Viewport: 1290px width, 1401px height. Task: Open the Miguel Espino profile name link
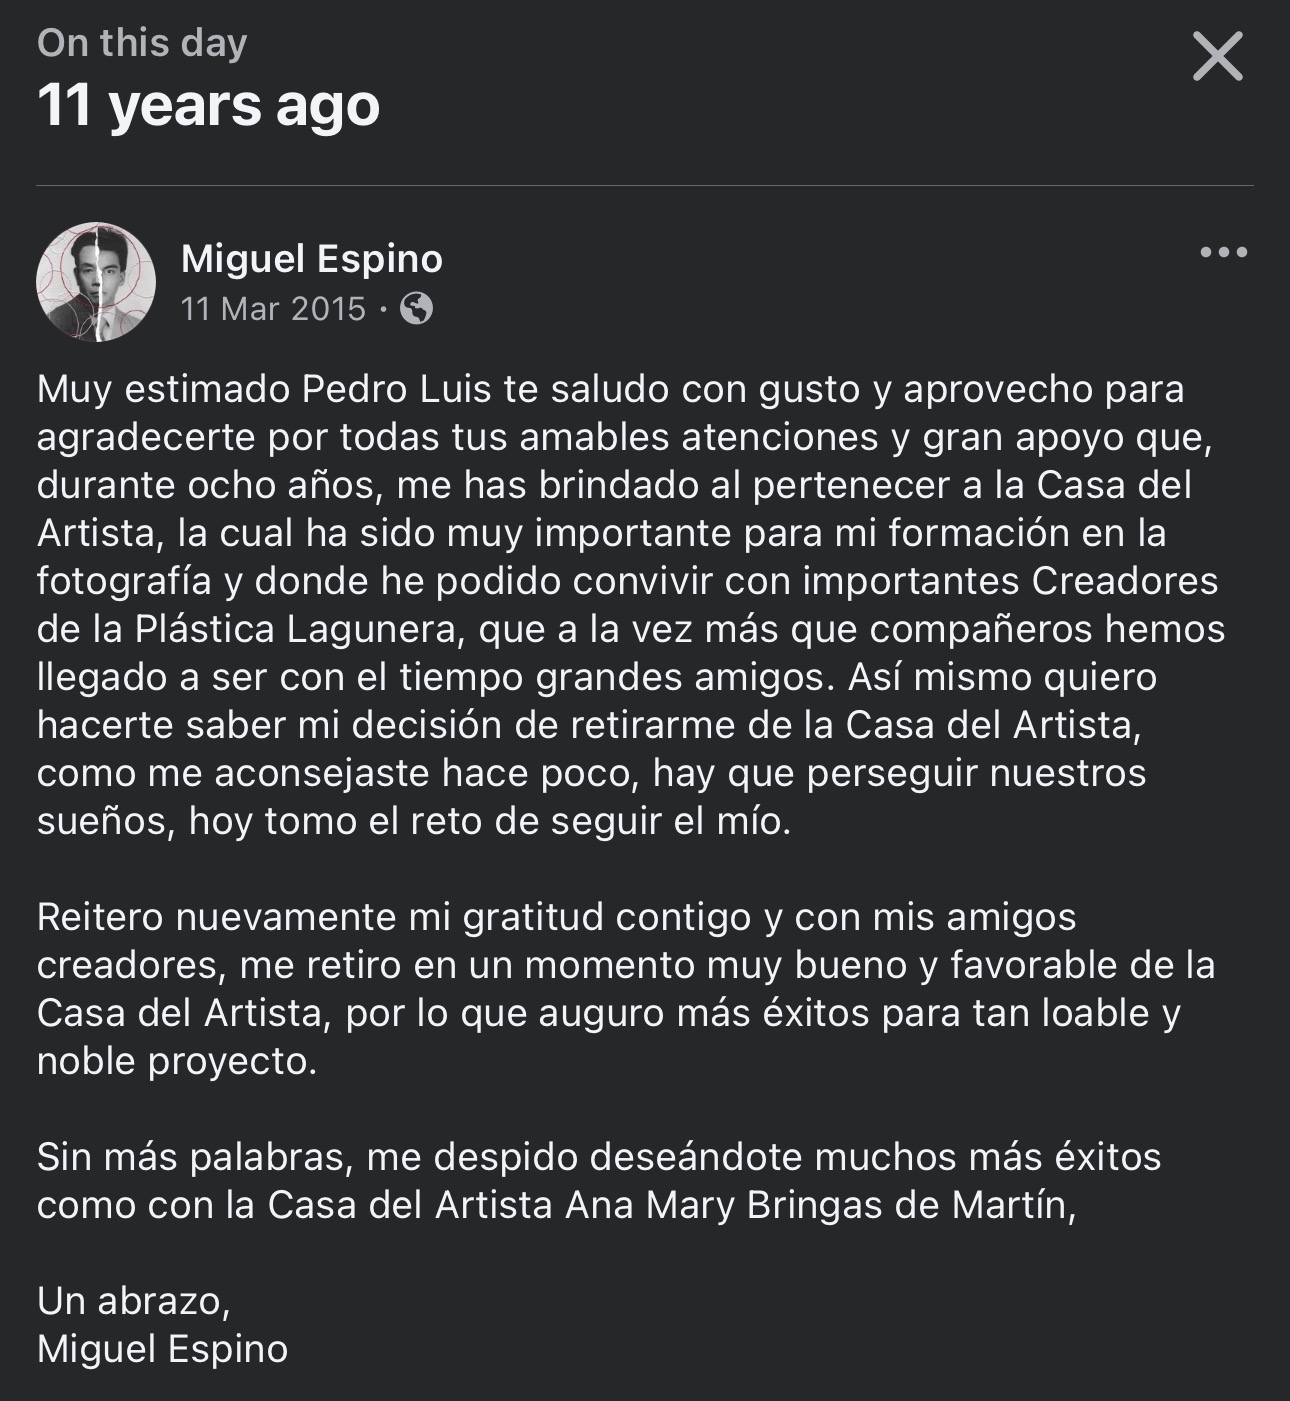point(311,259)
